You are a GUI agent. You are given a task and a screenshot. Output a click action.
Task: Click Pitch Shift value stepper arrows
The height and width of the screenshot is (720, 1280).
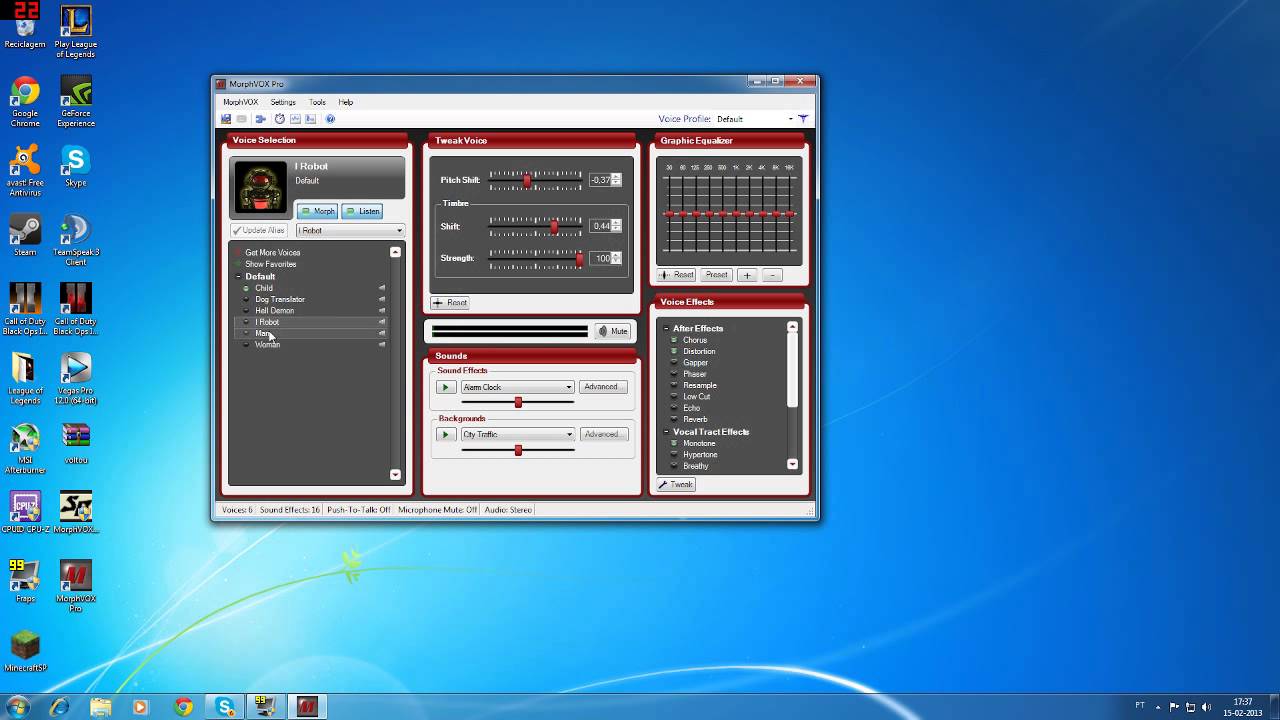(x=616, y=180)
